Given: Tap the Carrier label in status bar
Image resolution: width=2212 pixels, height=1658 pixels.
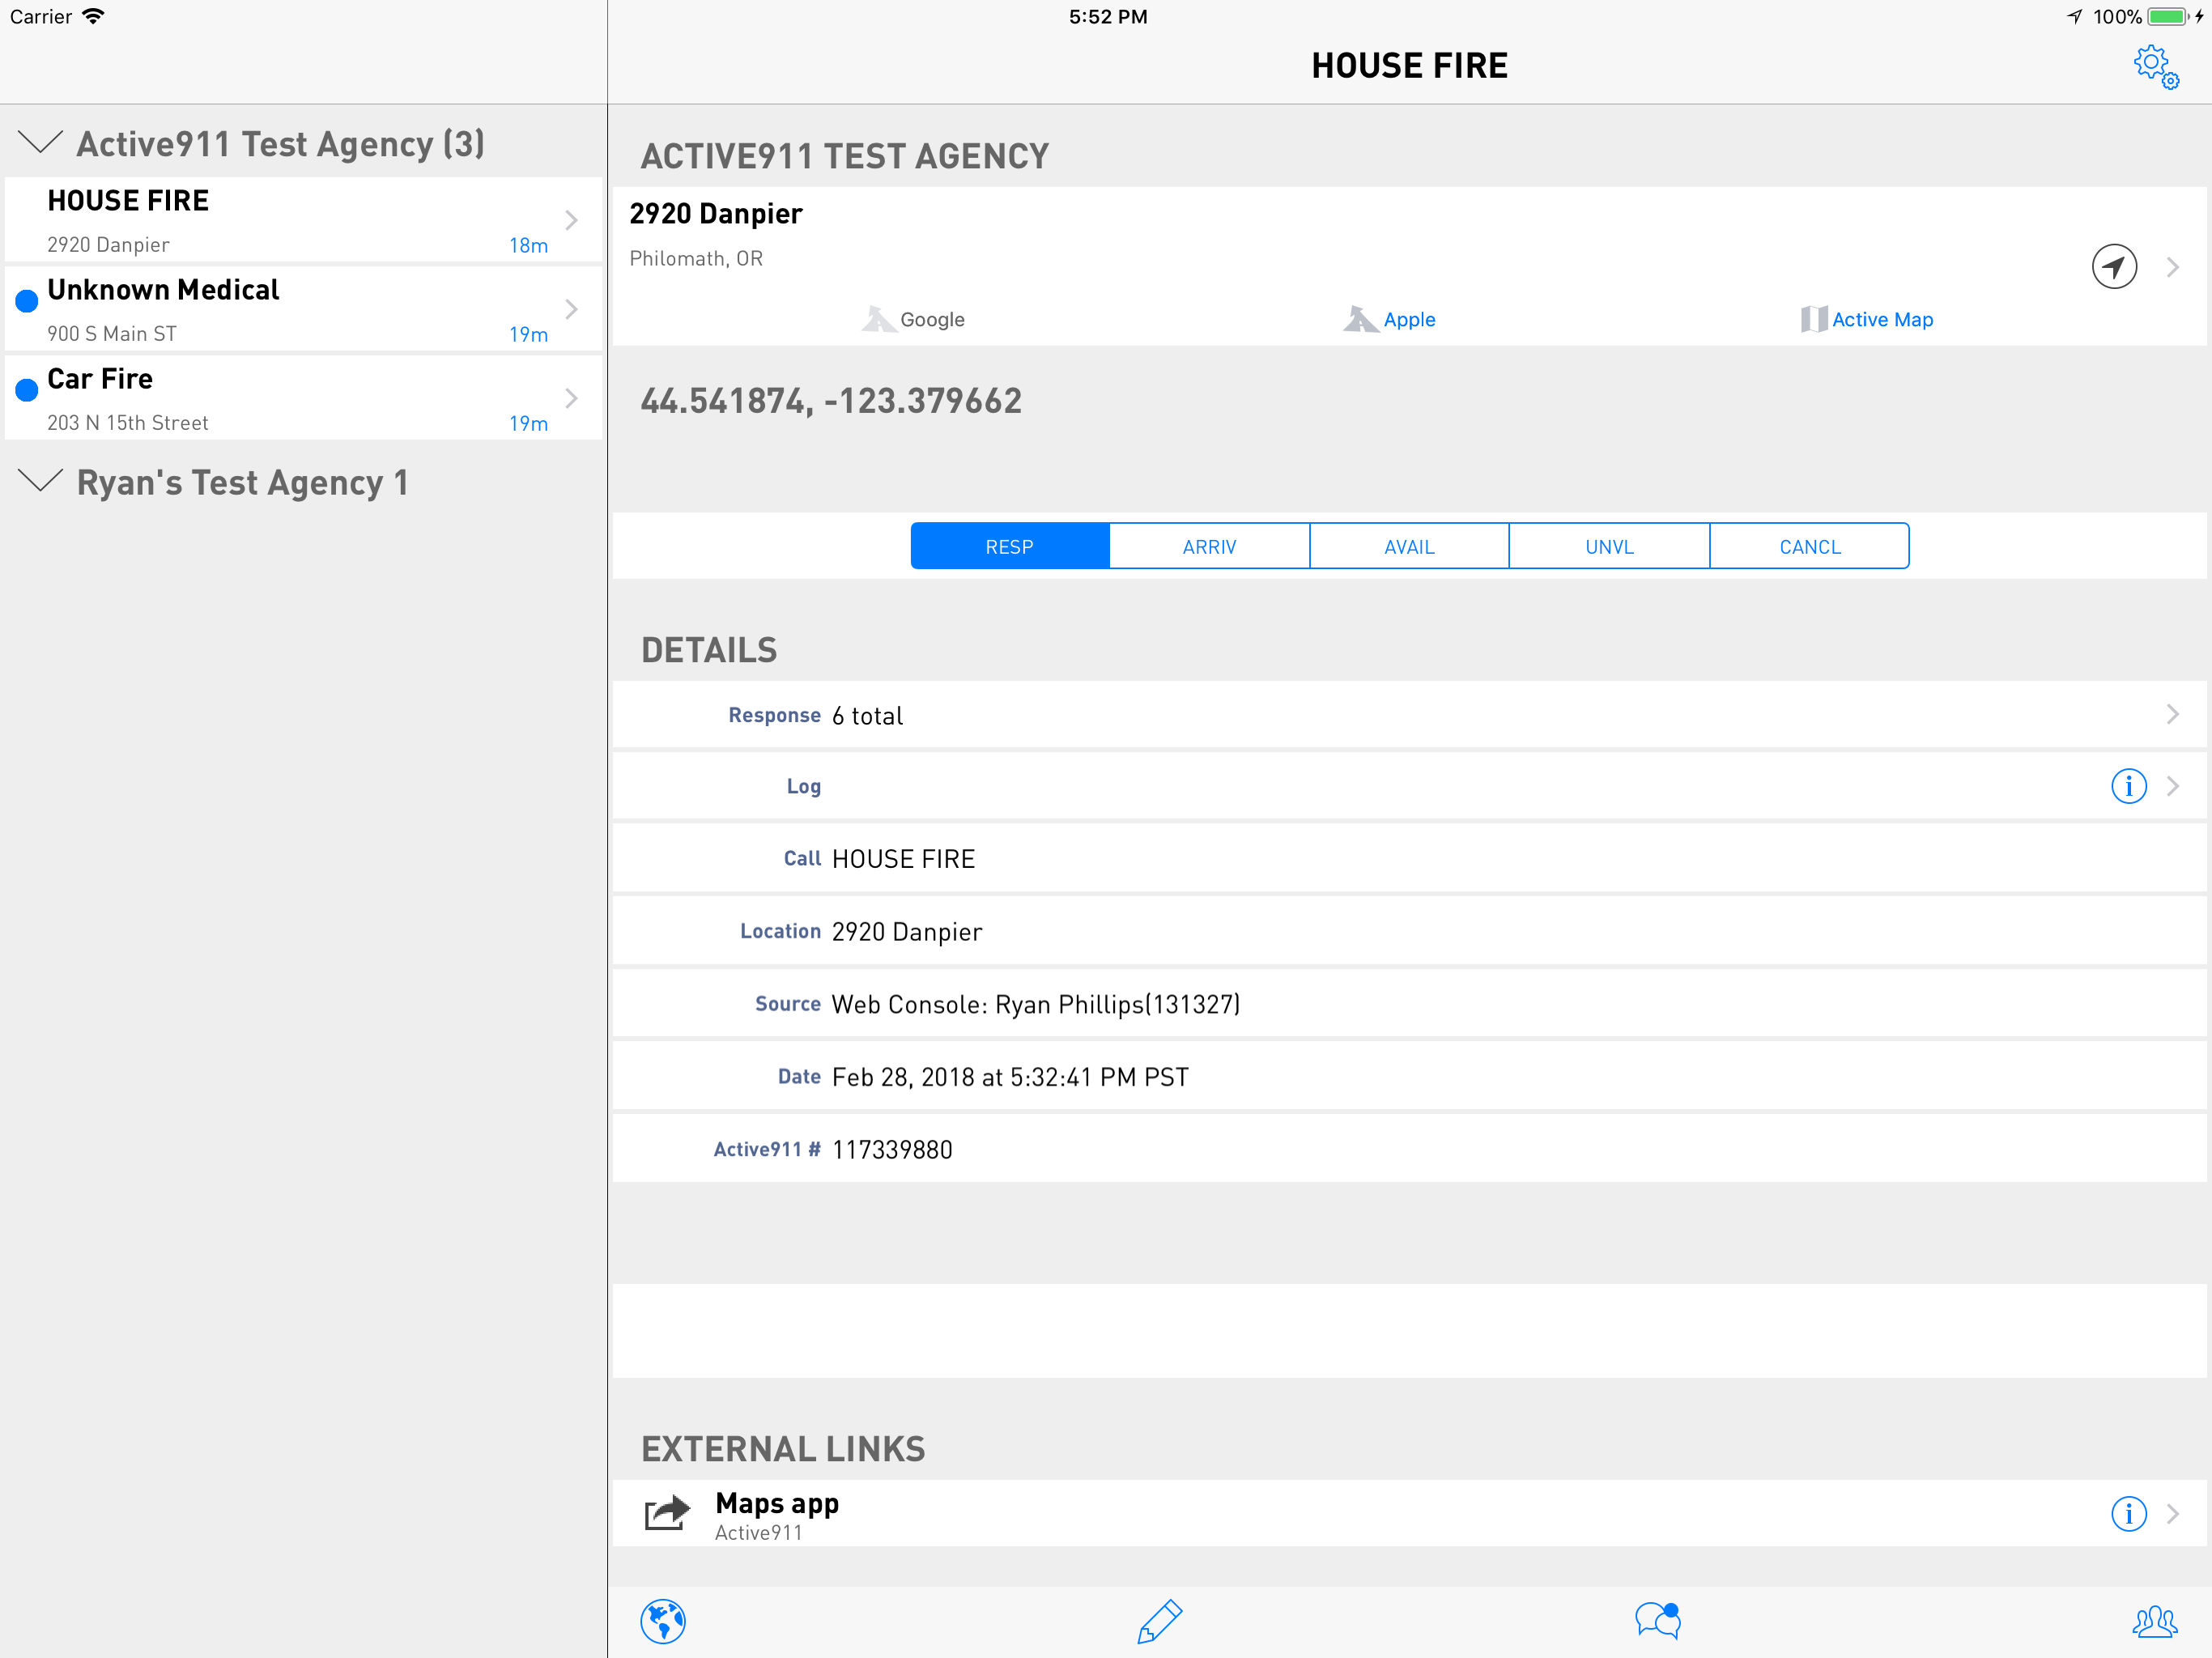Looking at the screenshot, I should point(41,16).
